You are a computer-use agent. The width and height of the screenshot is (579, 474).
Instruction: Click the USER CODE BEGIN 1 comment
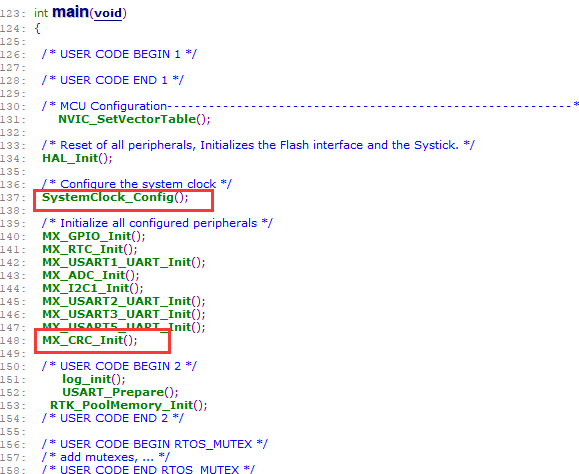119,54
